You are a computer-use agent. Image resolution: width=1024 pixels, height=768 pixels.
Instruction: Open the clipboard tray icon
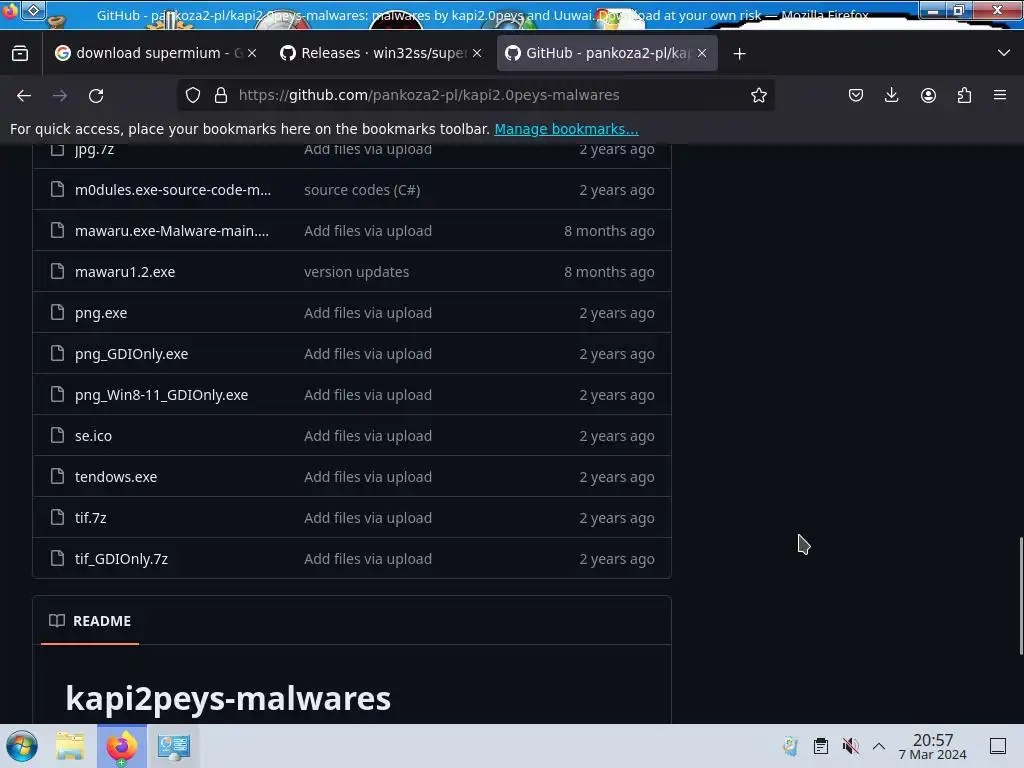[x=821, y=746]
